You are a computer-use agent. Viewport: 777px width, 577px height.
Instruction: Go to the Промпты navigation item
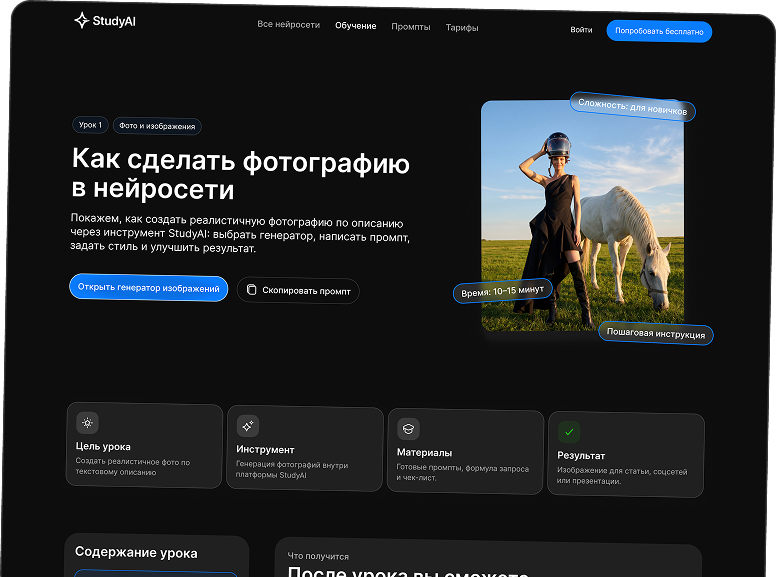[x=411, y=27]
